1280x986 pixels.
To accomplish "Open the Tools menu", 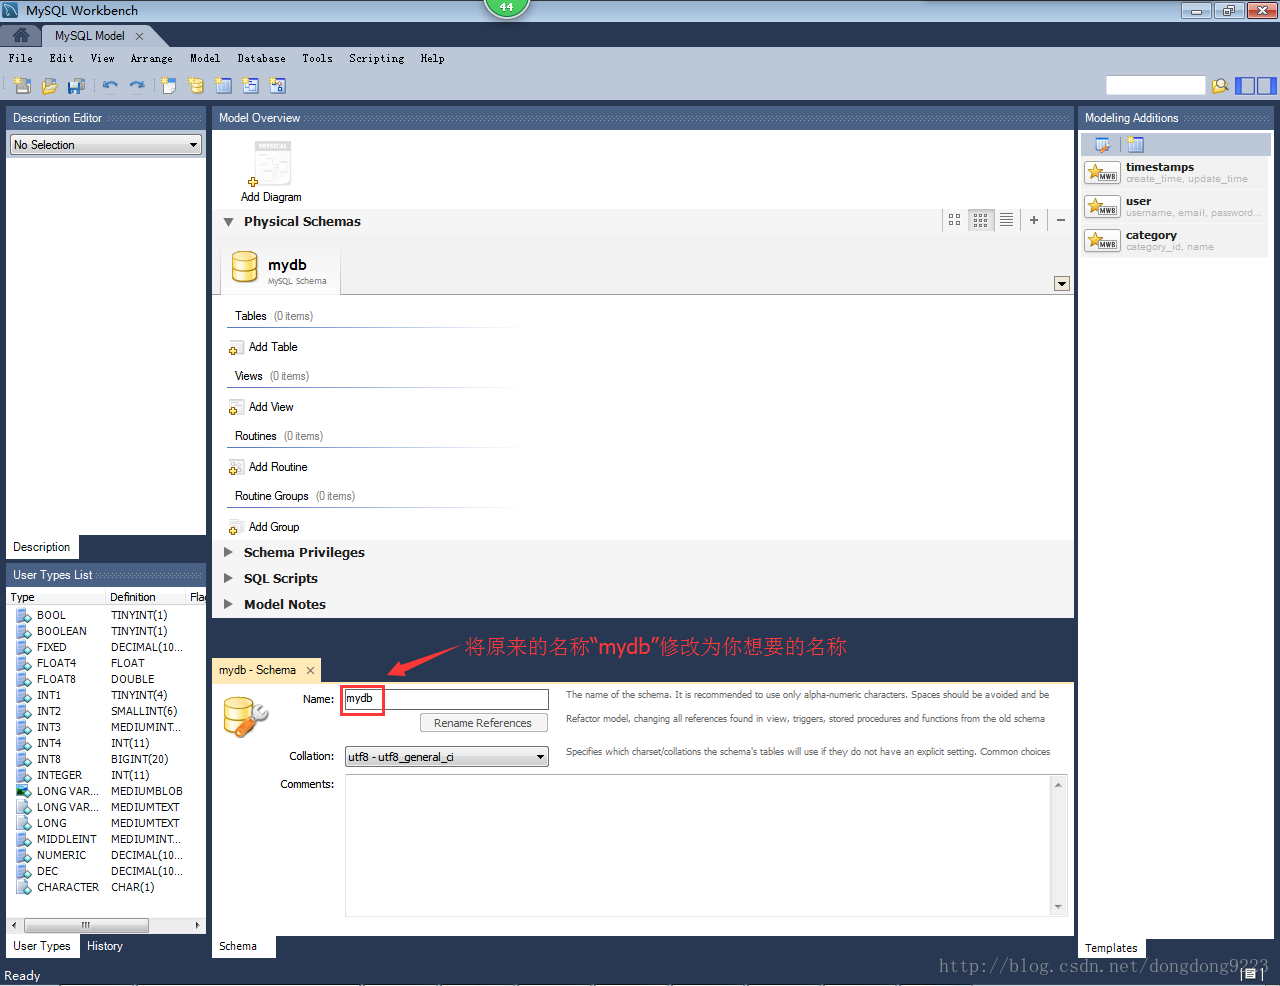I will coord(317,58).
